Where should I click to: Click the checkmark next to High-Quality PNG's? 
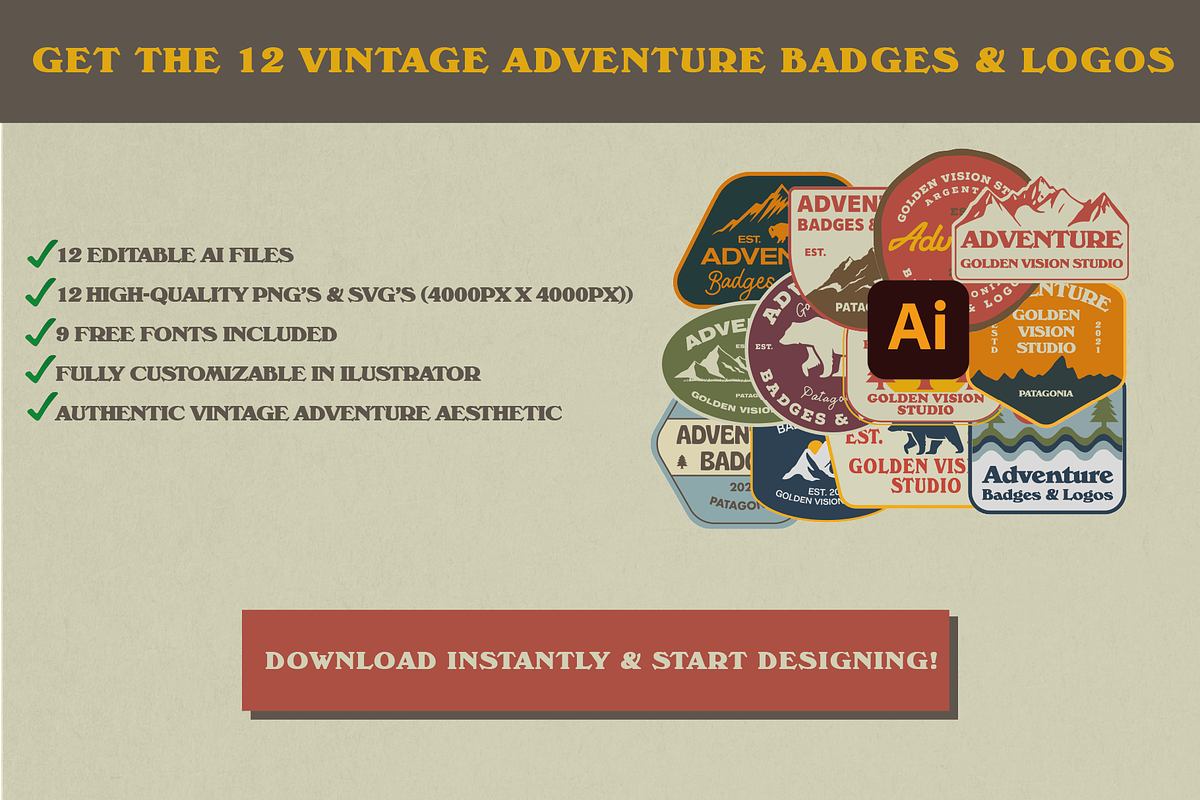click(40, 293)
